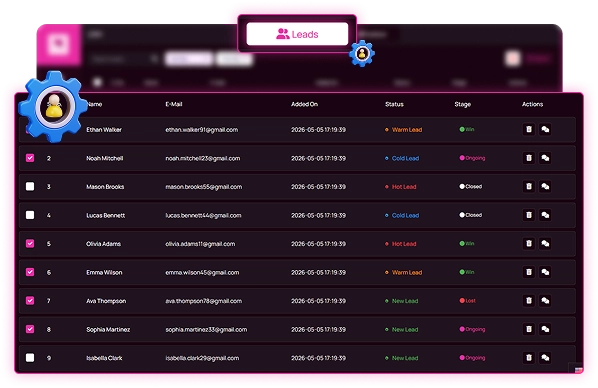598x388 pixels.
Task: Open chat icon in Lucas Bennett row
Action: pos(545,215)
